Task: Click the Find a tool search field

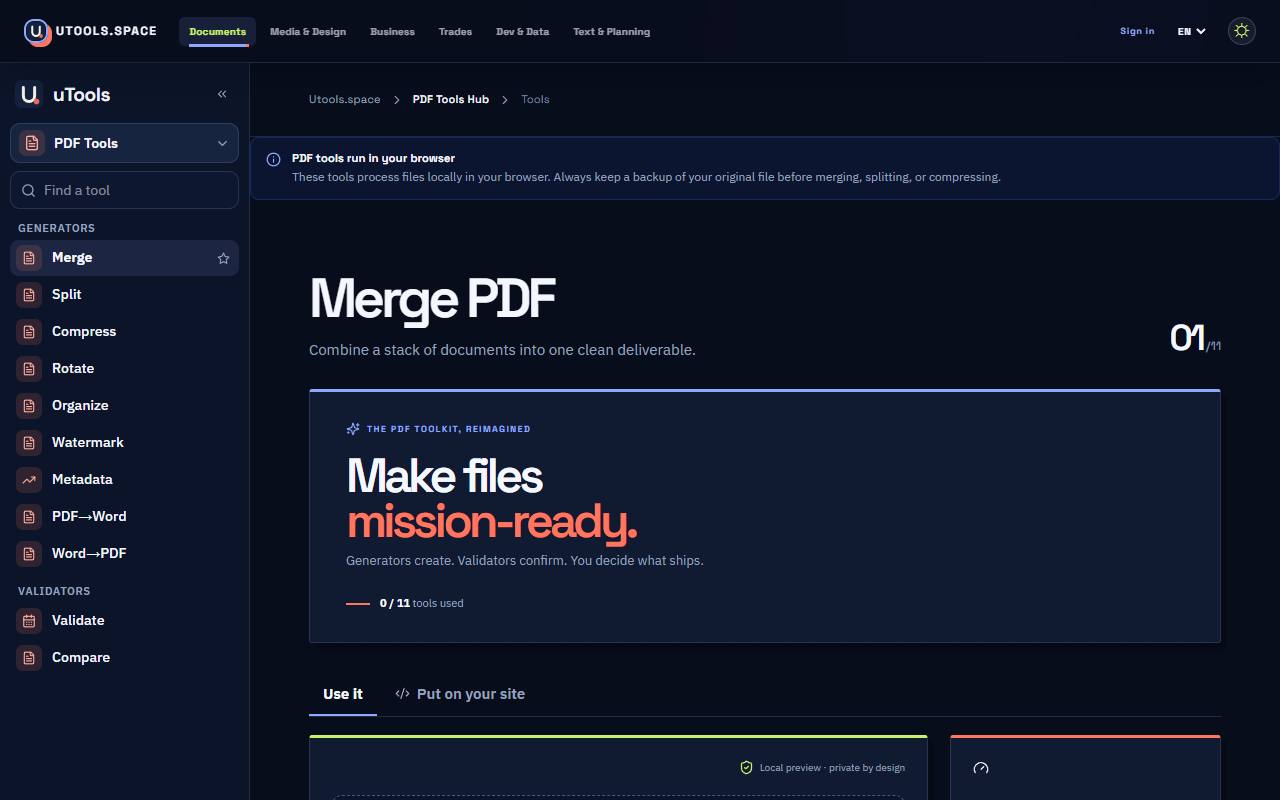Action: click(124, 190)
